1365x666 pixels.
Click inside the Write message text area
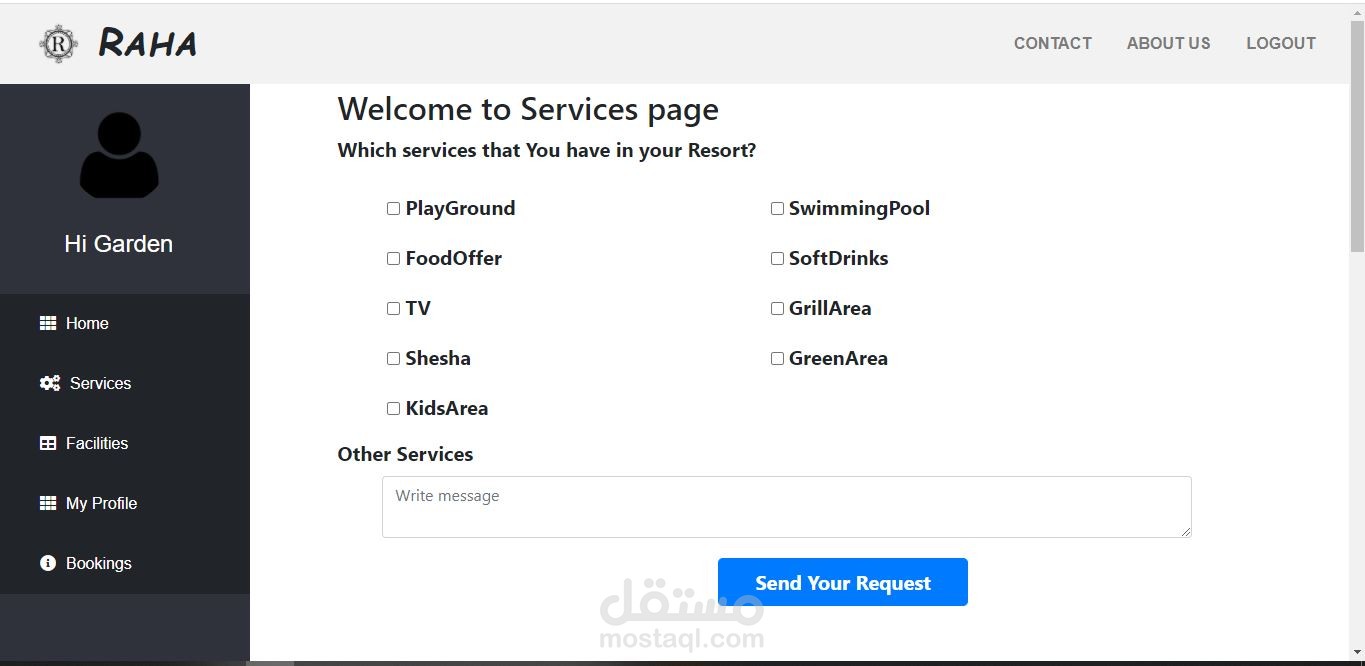pyautogui.click(x=786, y=506)
